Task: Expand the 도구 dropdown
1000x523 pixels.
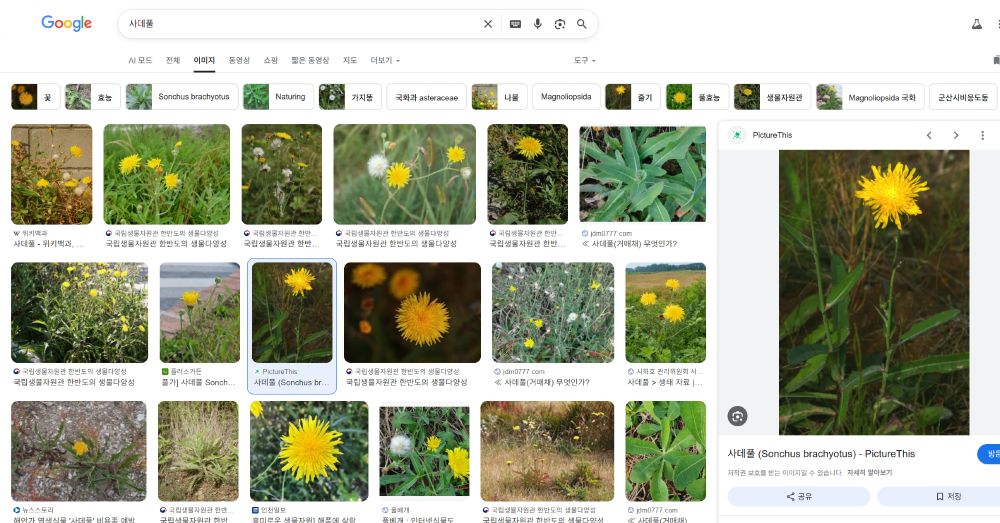Action: pyautogui.click(x=584, y=60)
